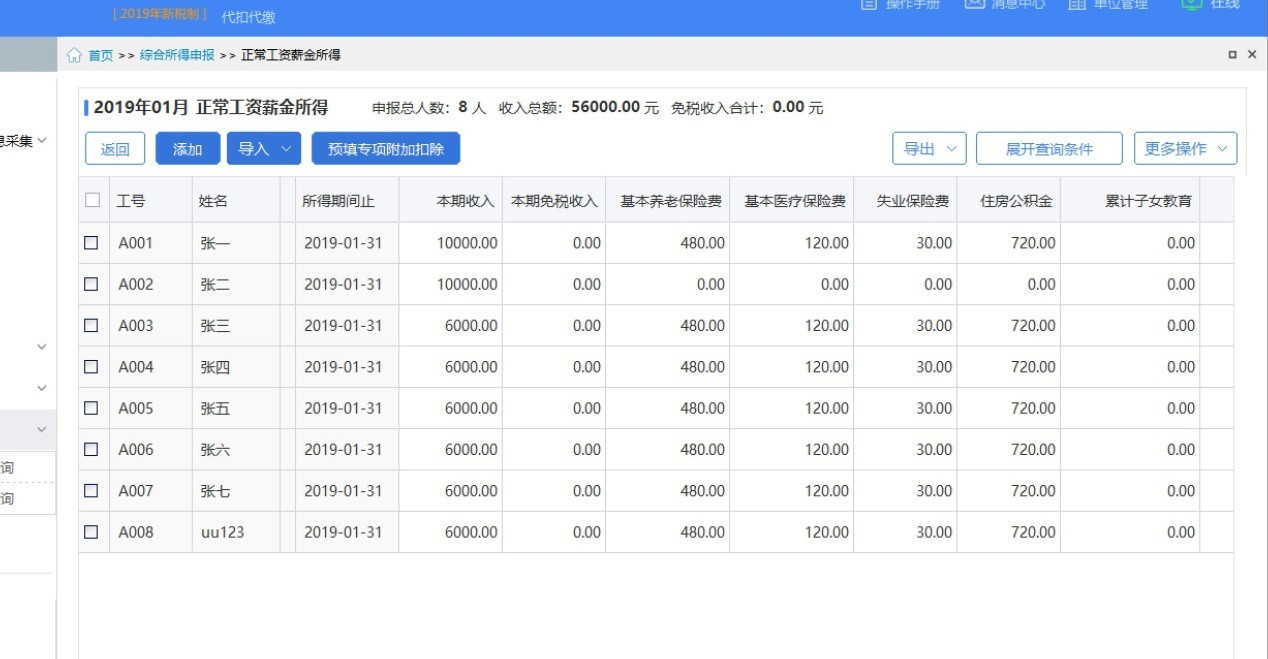Check the row for A004 张四
Image resolution: width=1268 pixels, height=659 pixels.
click(x=91, y=367)
